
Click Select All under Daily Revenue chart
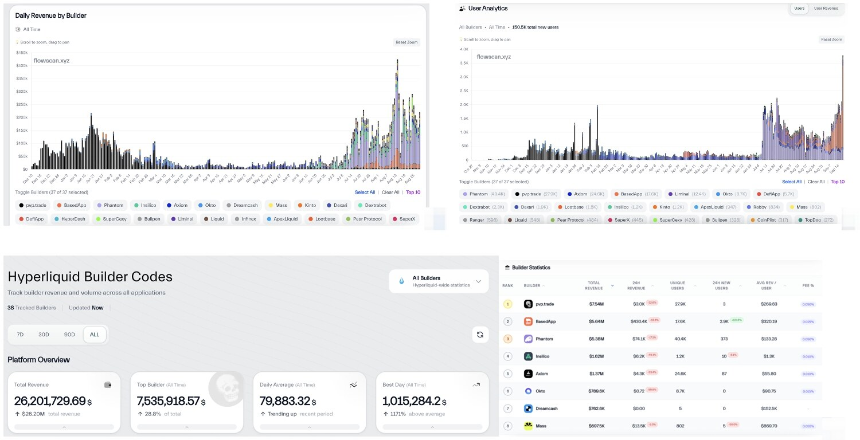click(365, 191)
